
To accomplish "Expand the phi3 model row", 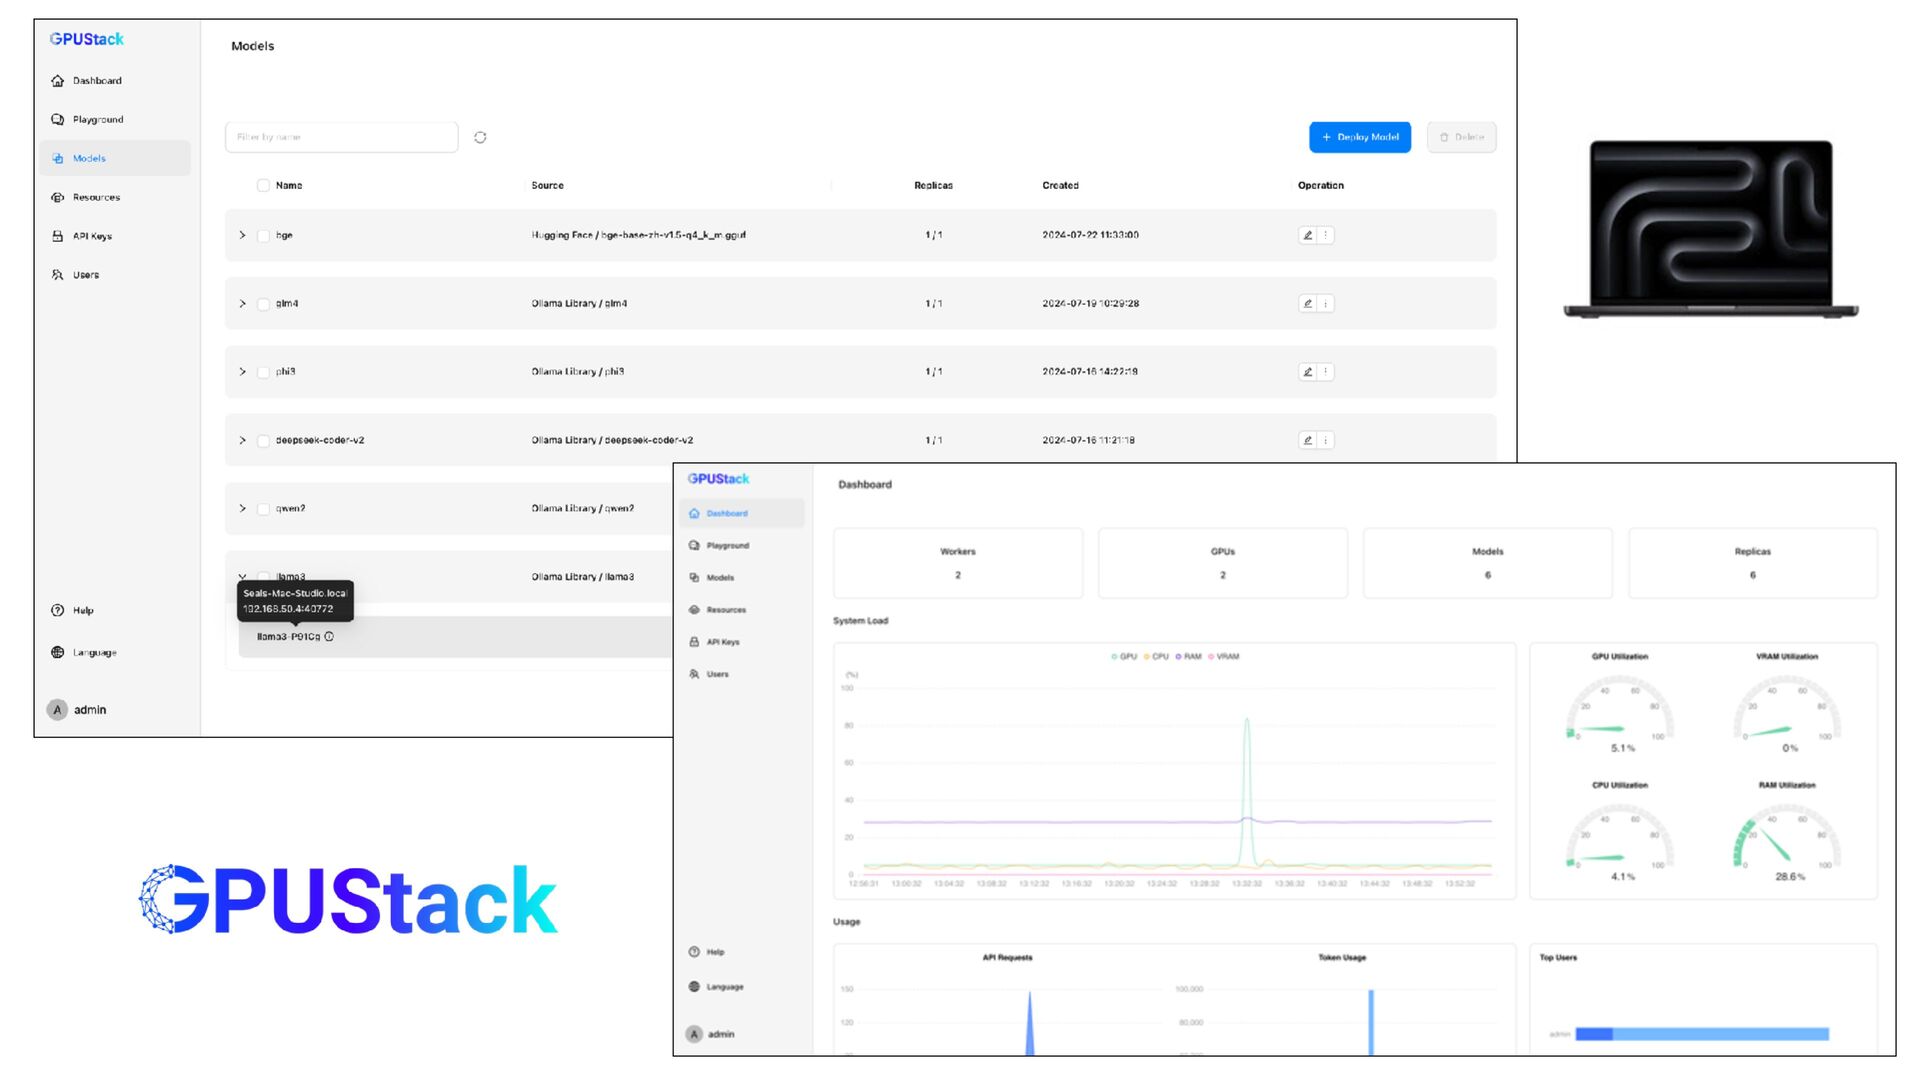I will click(x=242, y=371).
